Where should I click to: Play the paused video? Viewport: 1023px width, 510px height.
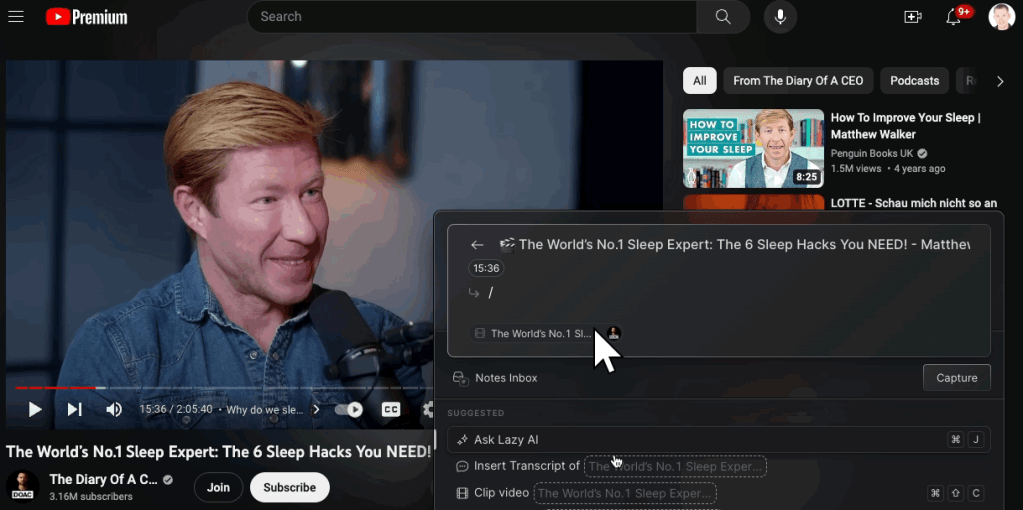coord(35,409)
